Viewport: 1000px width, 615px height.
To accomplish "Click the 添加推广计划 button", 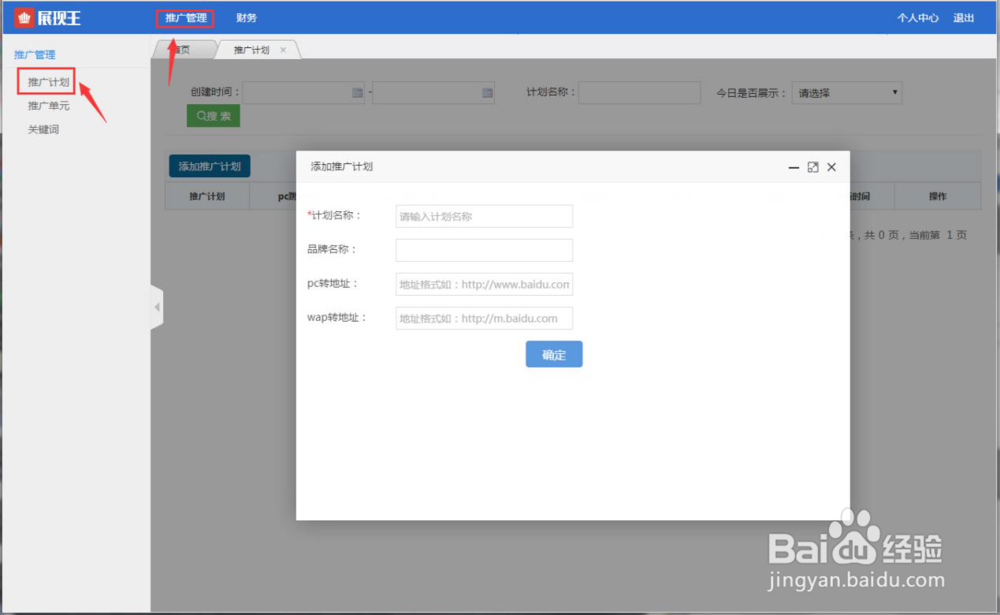I will click(210, 167).
